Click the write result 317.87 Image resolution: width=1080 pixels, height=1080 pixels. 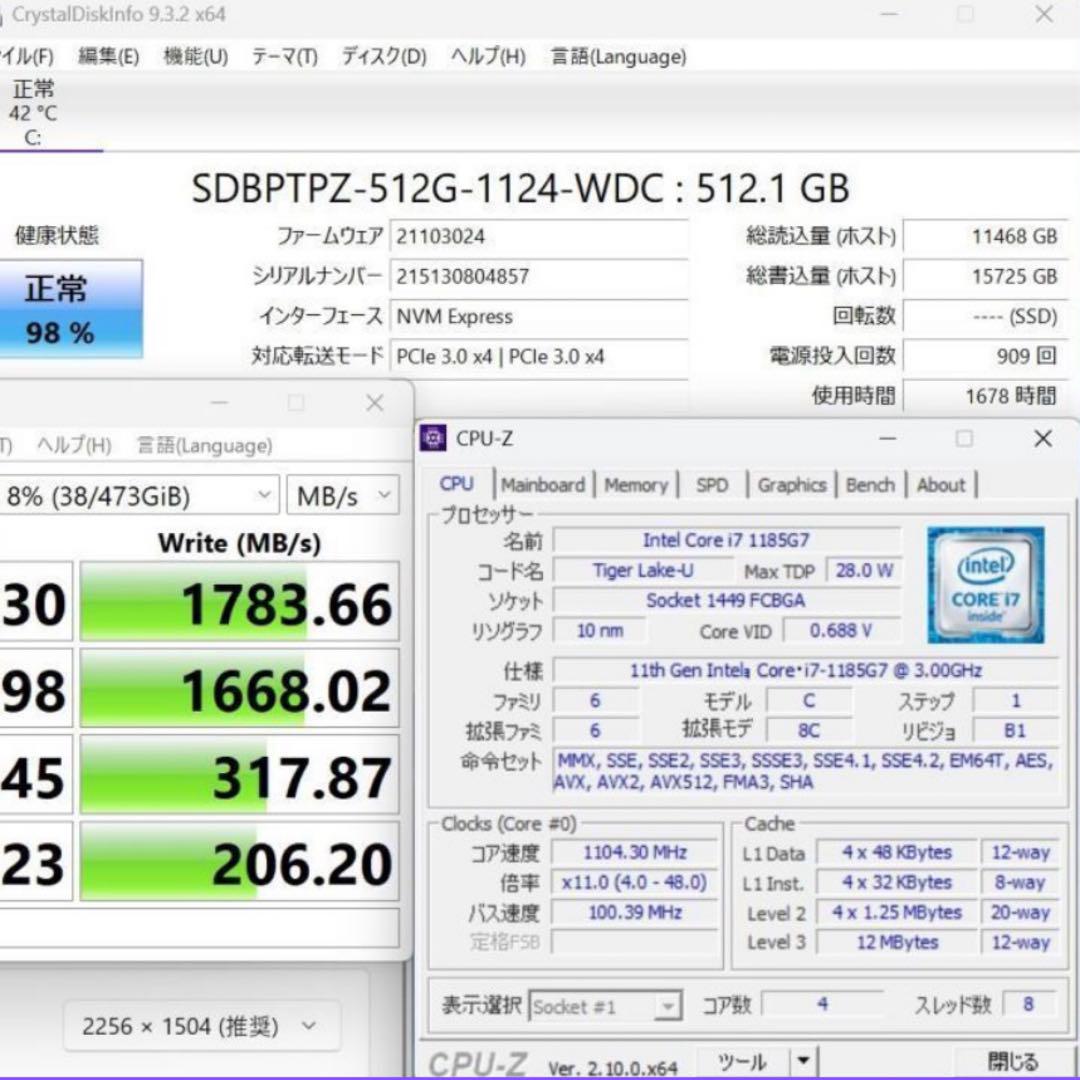coord(240,775)
